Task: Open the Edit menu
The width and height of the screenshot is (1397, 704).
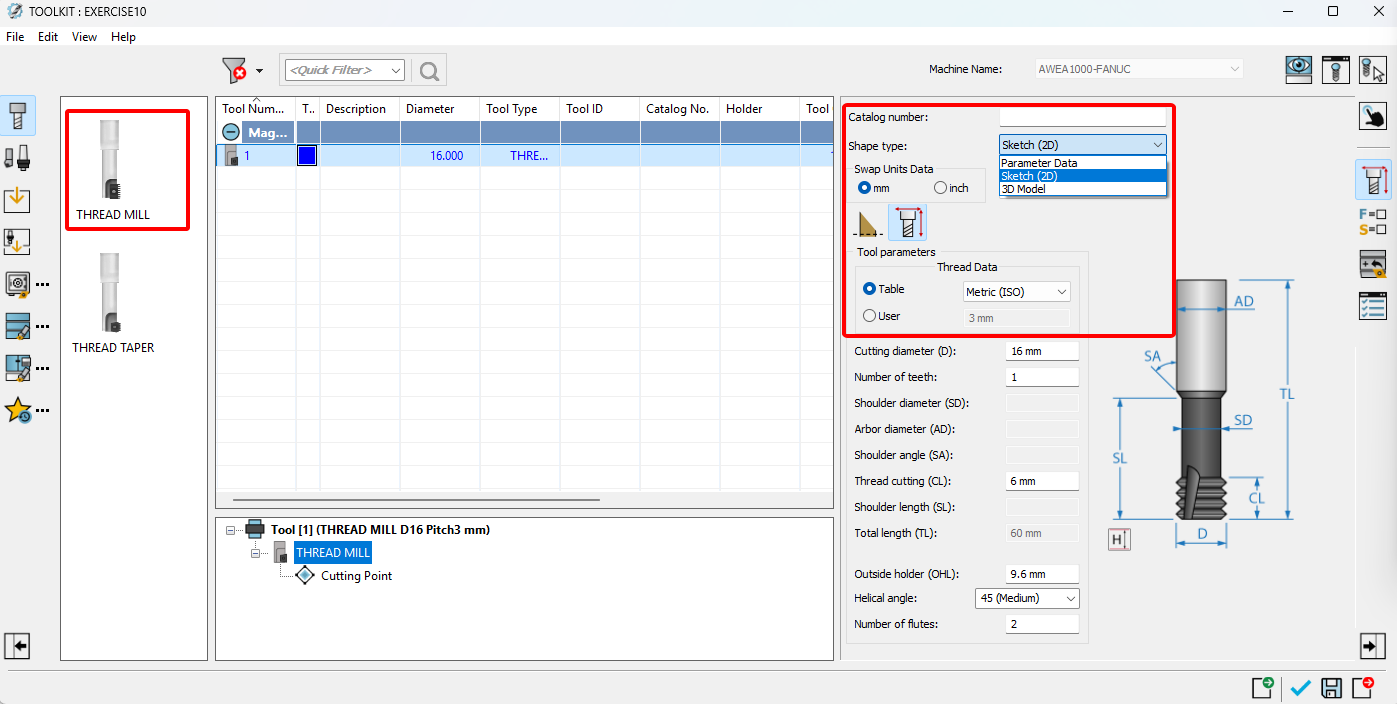Action: pos(48,37)
